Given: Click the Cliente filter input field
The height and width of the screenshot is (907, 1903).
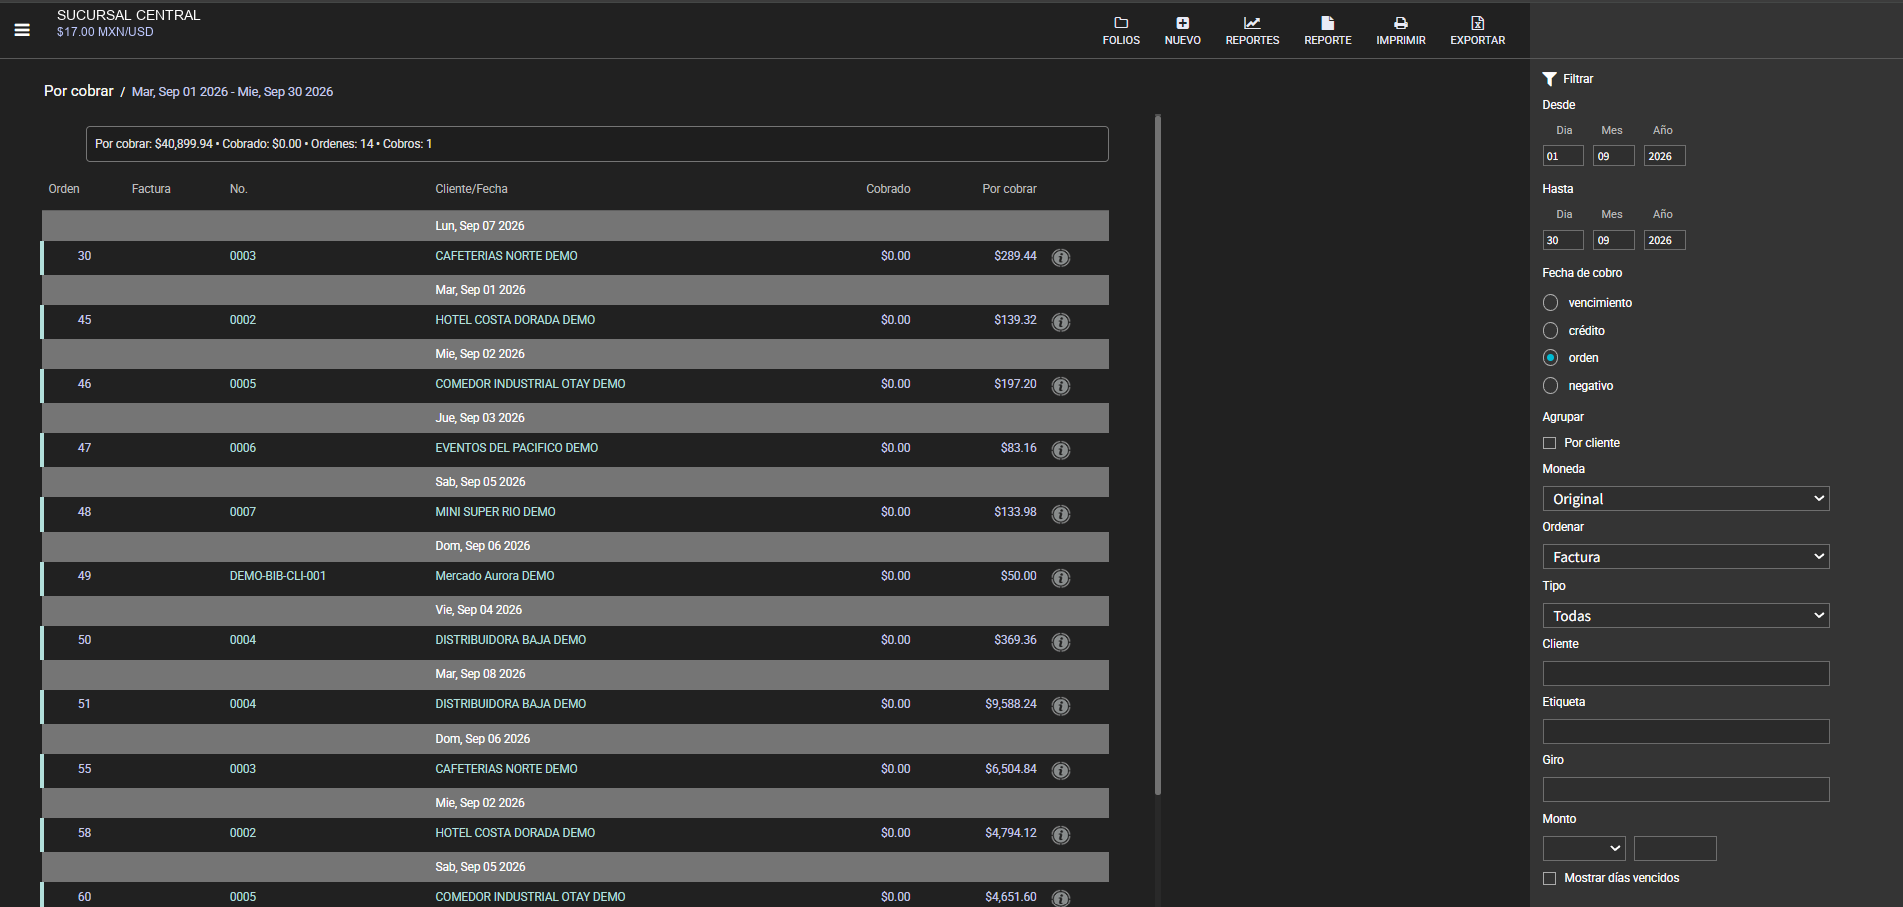Looking at the screenshot, I should (x=1686, y=673).
